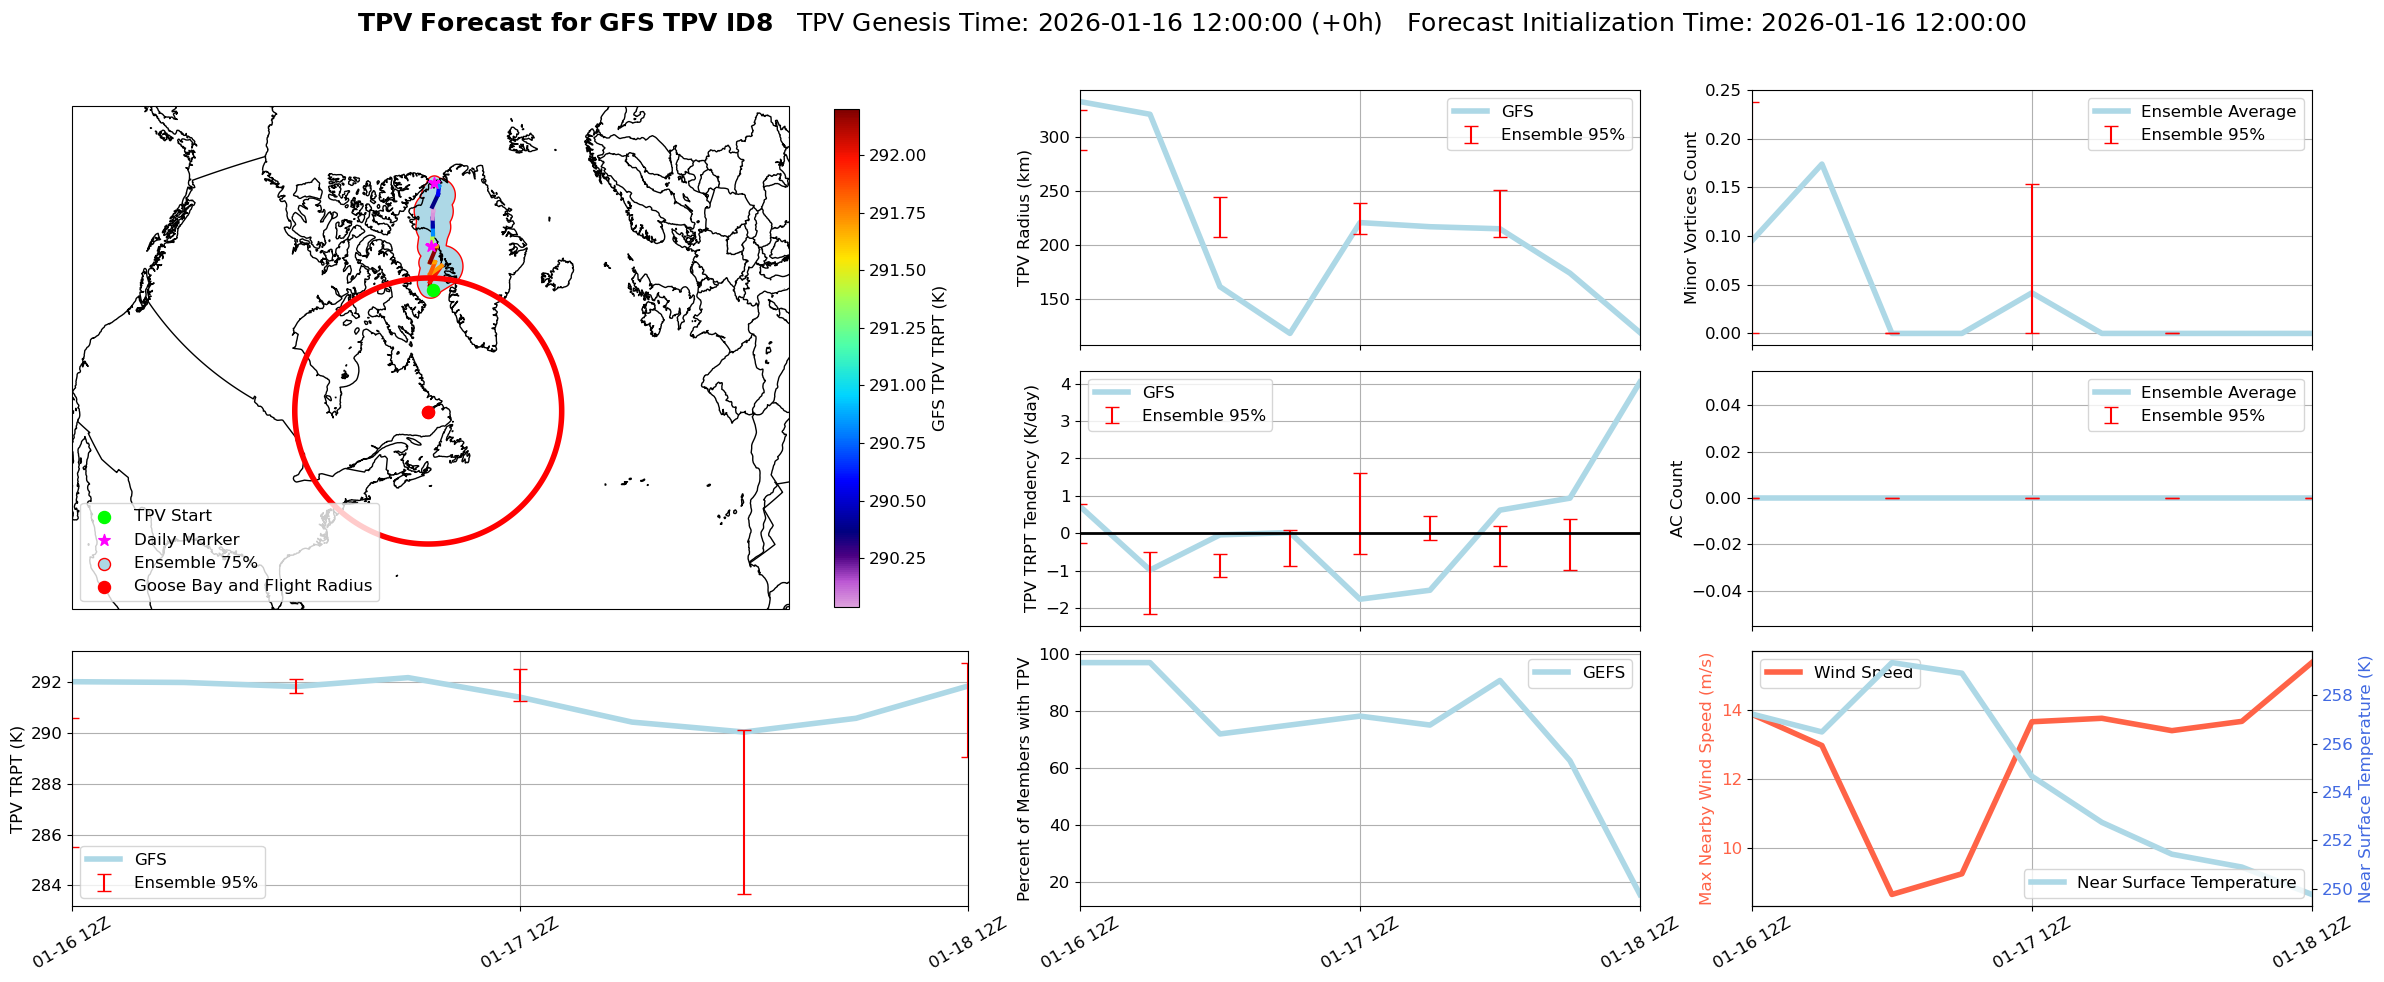Select the magenta Daily Marker star in legend
2384x982 pixels.
pos(104,540)
